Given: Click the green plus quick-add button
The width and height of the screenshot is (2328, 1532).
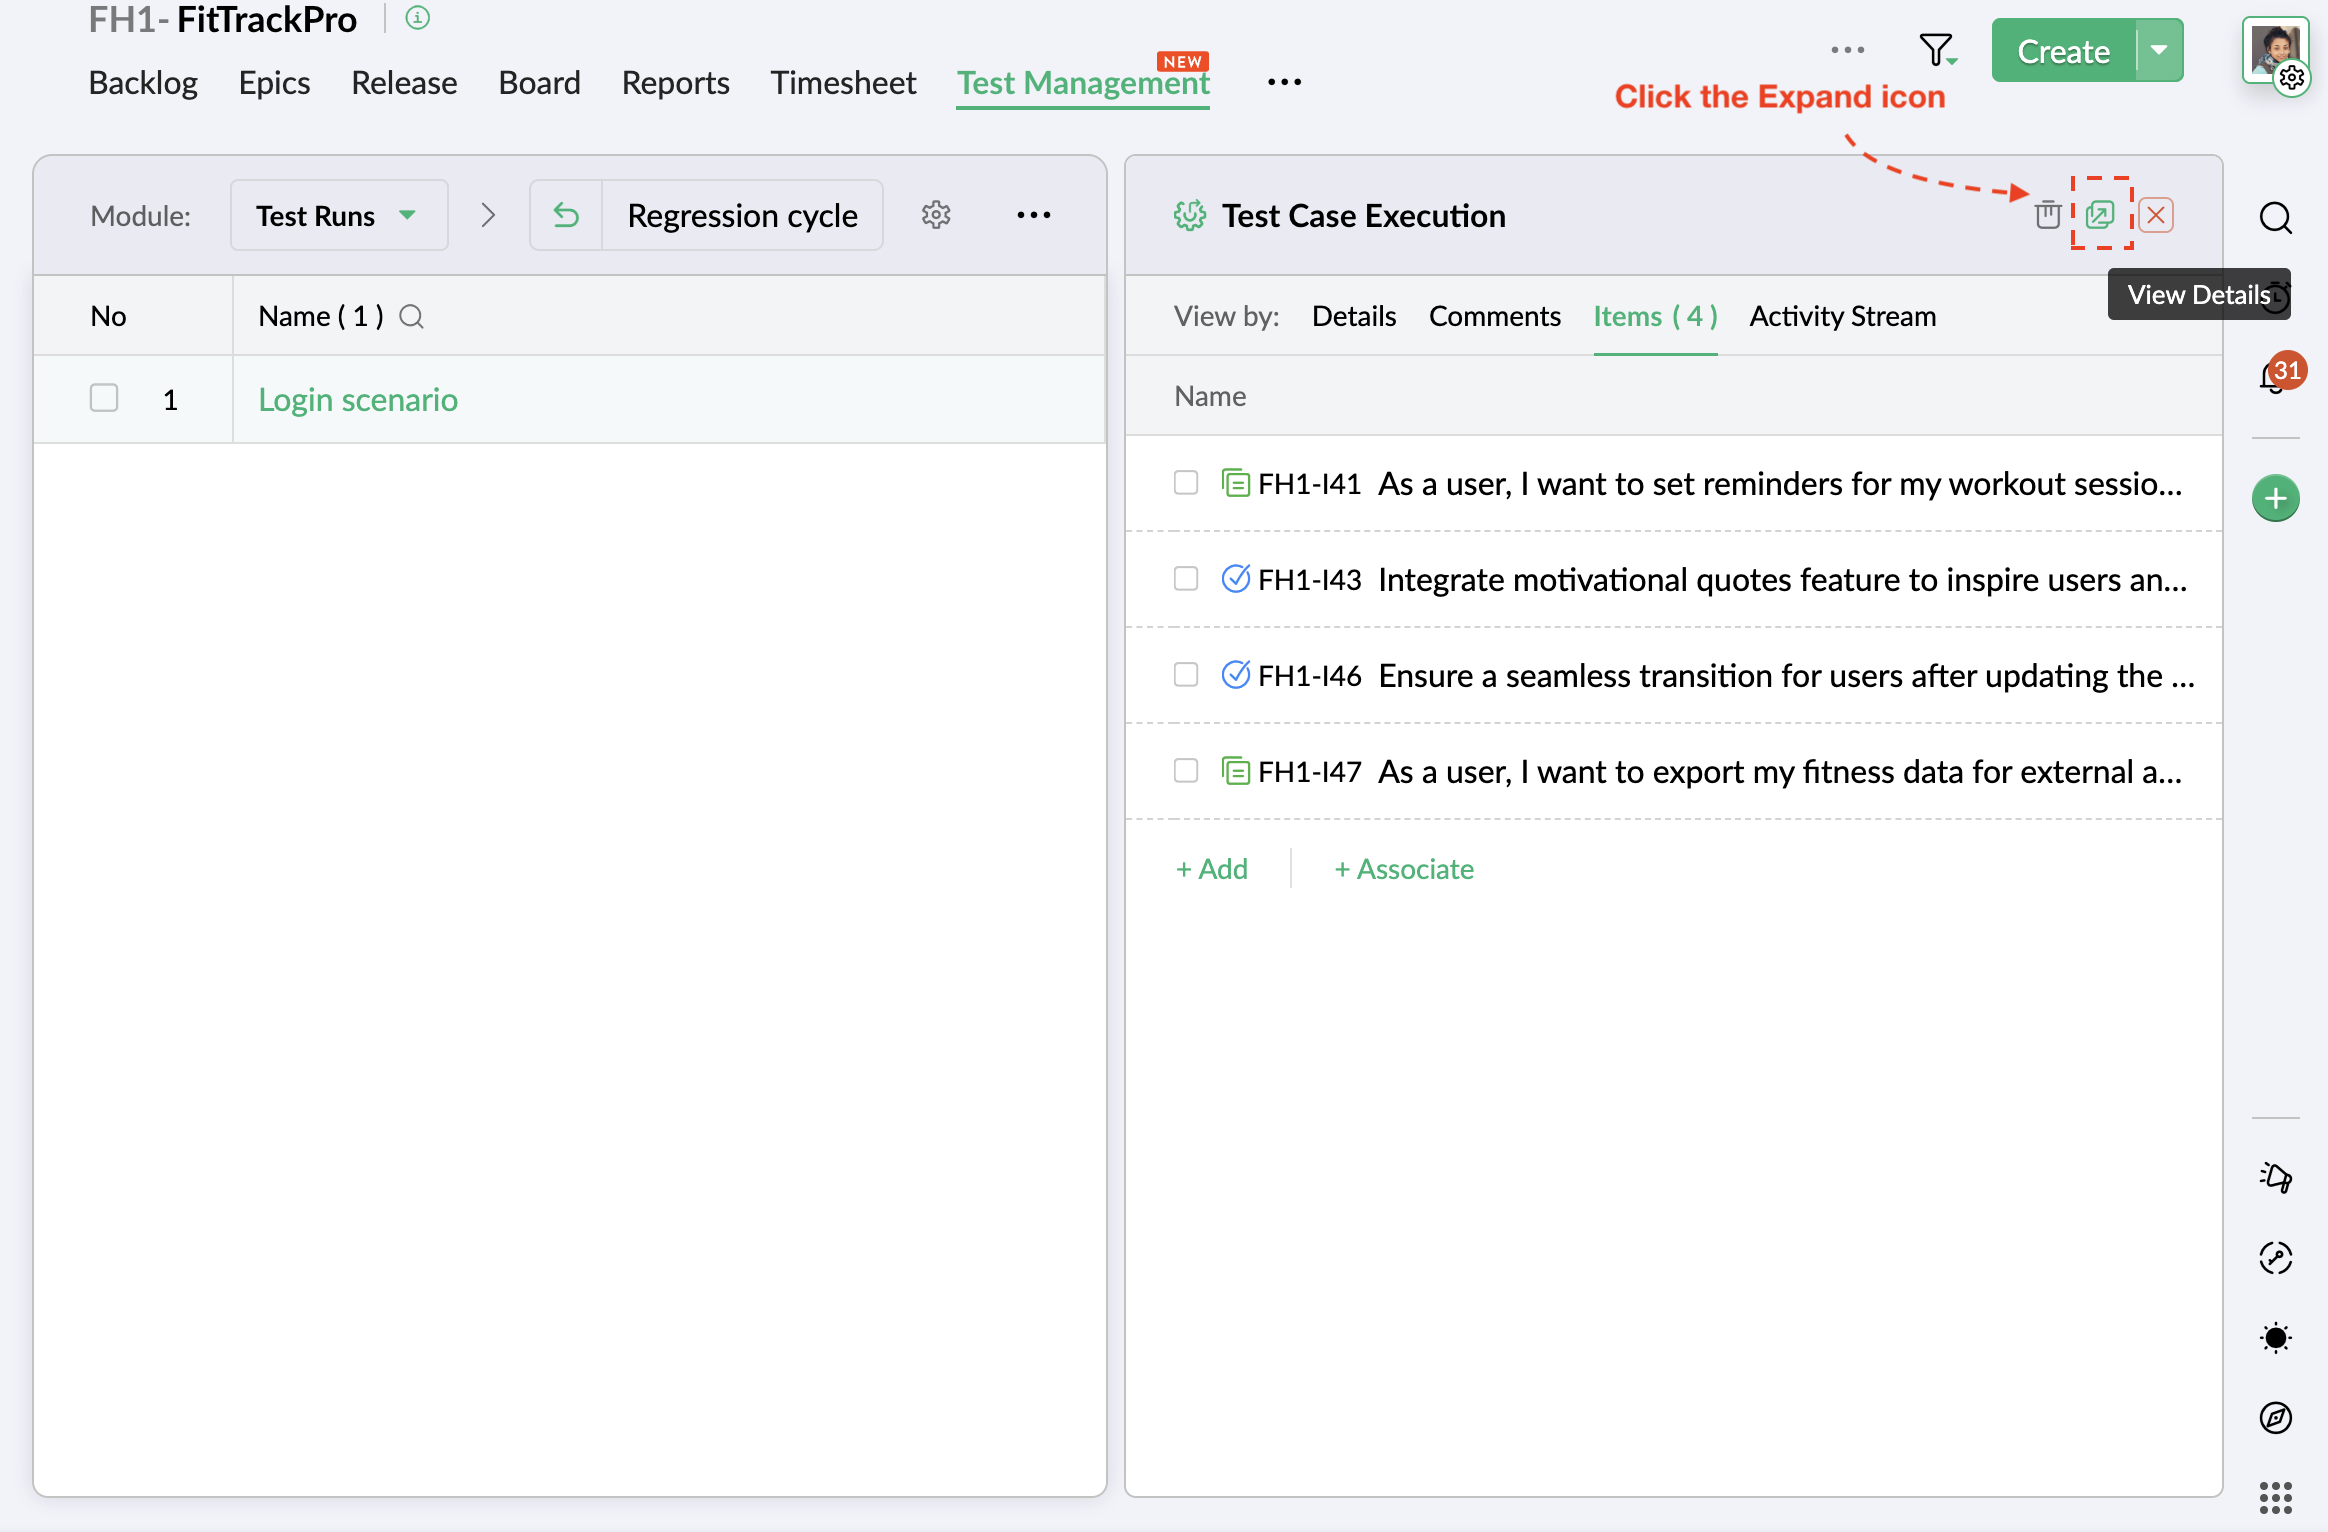Looking at the screenshot, I should 2275,498.
